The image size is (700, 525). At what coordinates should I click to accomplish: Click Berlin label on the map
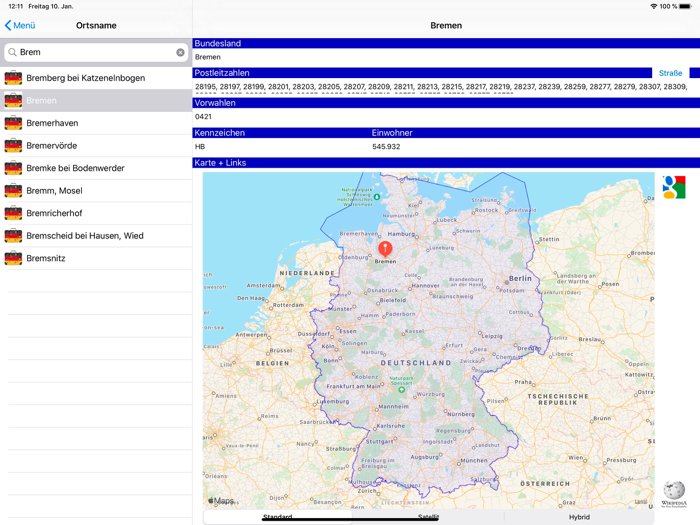(520, 278)
